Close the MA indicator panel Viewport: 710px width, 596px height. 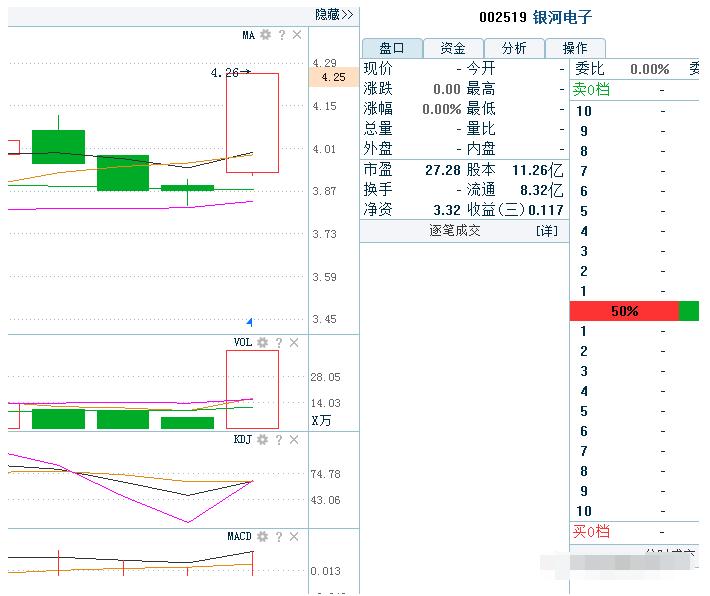point(297,34)
